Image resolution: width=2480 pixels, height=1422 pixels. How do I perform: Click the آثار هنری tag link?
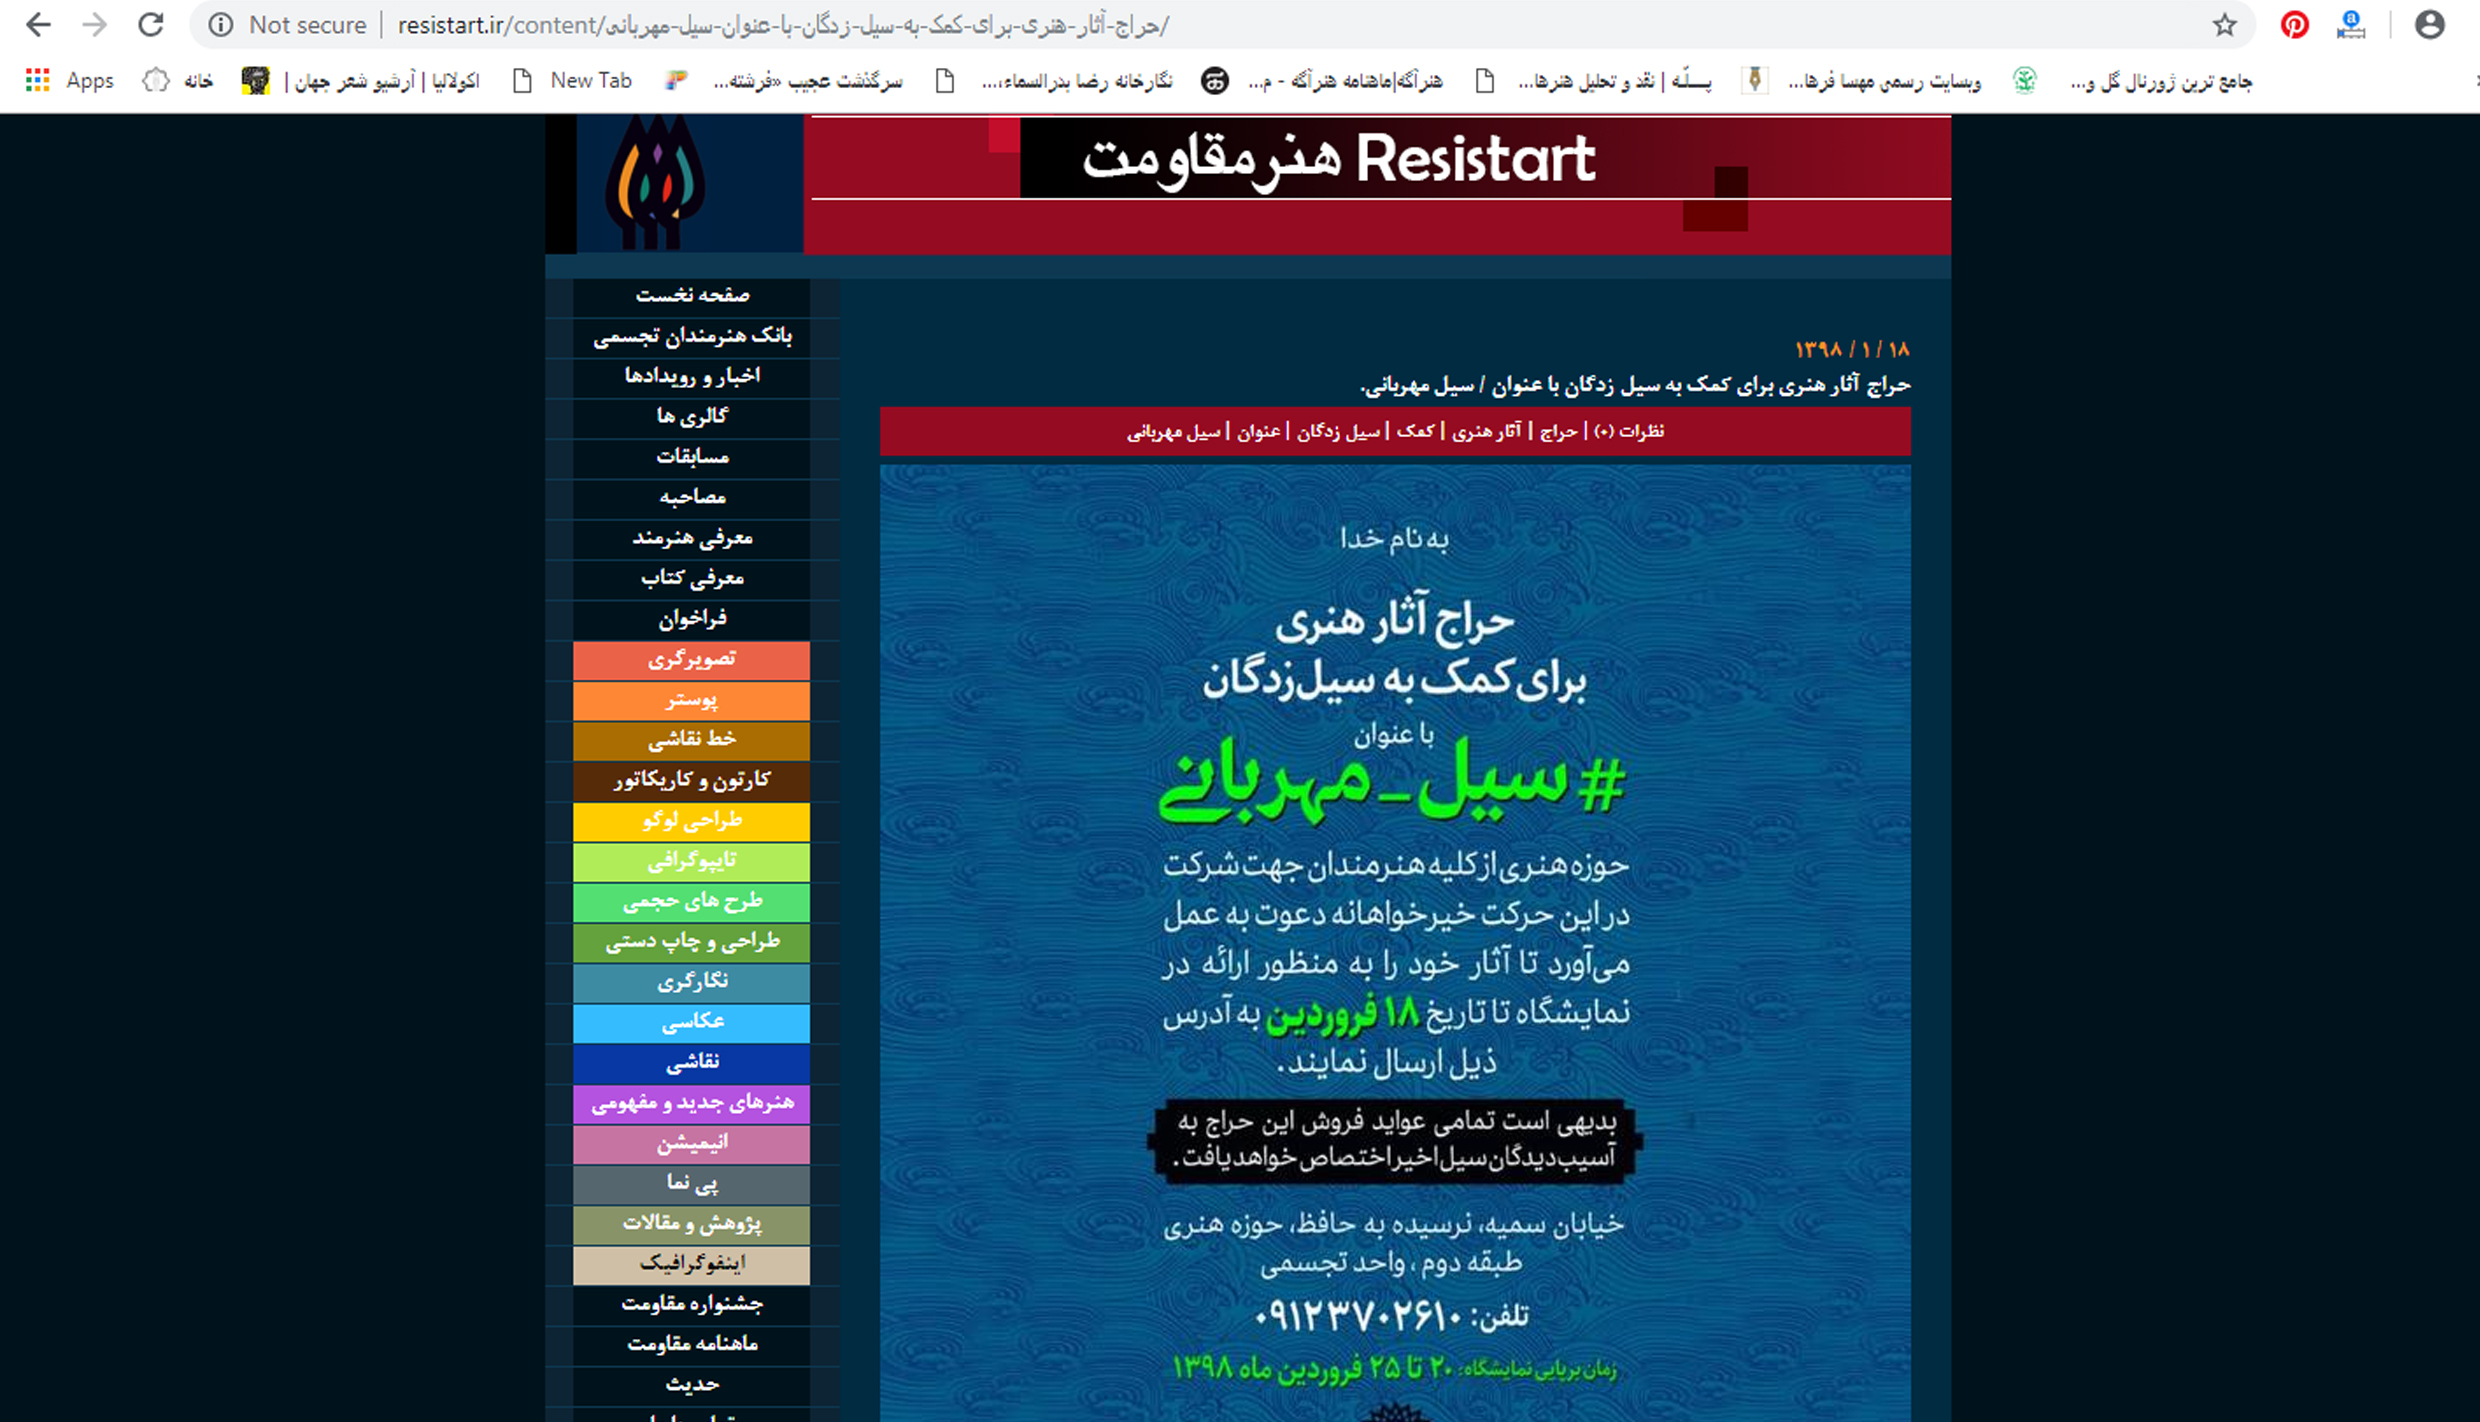1486,431
